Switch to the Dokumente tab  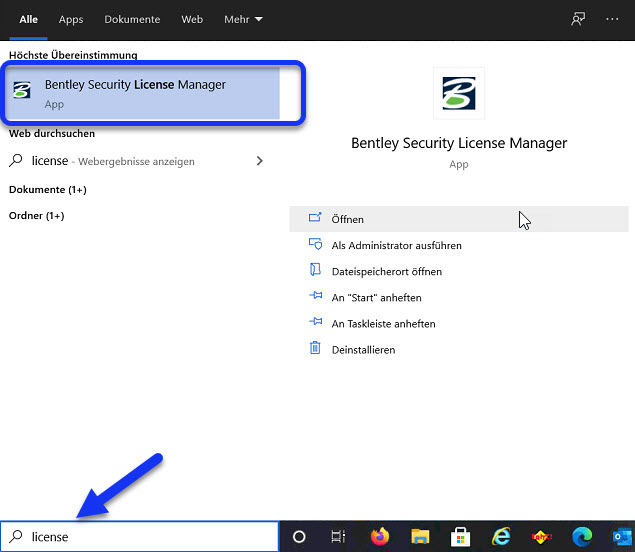[x=132, y=19]
